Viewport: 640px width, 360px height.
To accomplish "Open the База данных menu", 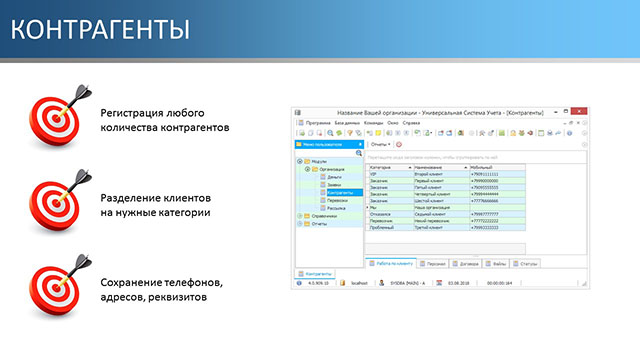I will 347,123.
